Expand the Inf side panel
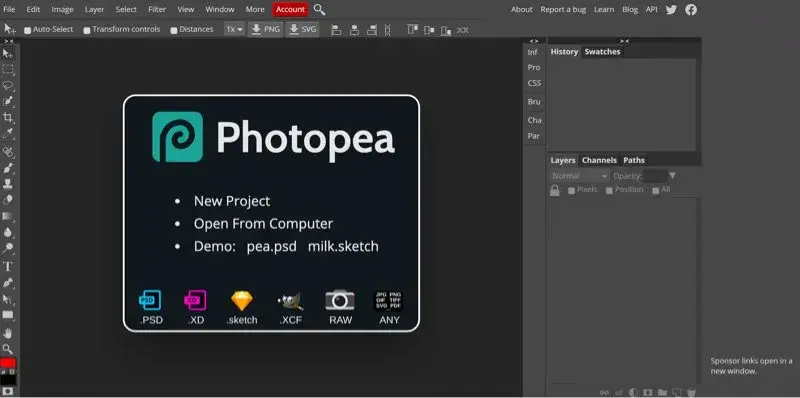The width and height of the screenshot is (800, 398). tap(533, 52)
